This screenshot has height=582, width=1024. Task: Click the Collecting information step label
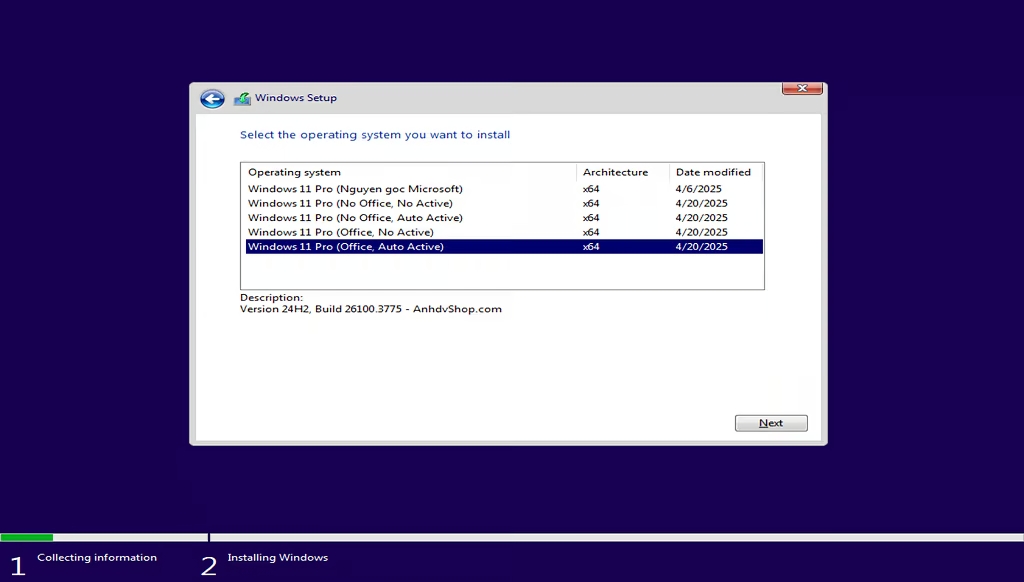(97, 557)
